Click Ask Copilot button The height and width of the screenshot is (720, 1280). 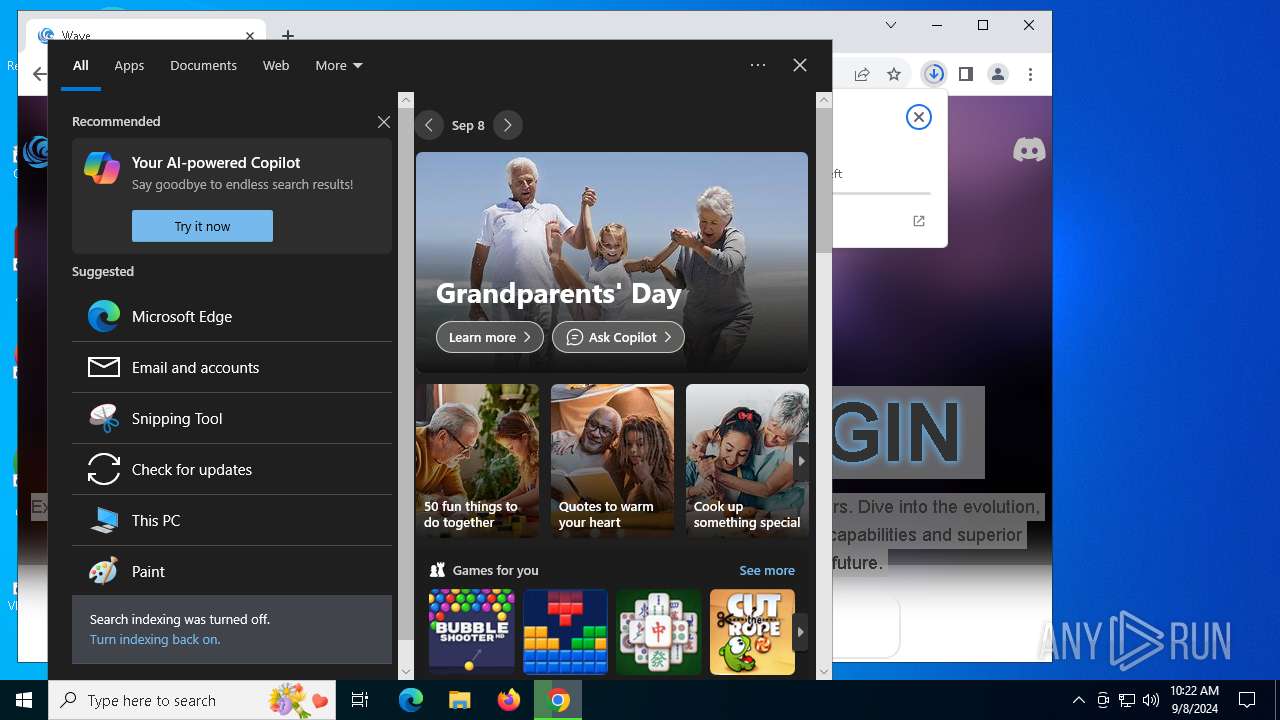tap(618, 337)
